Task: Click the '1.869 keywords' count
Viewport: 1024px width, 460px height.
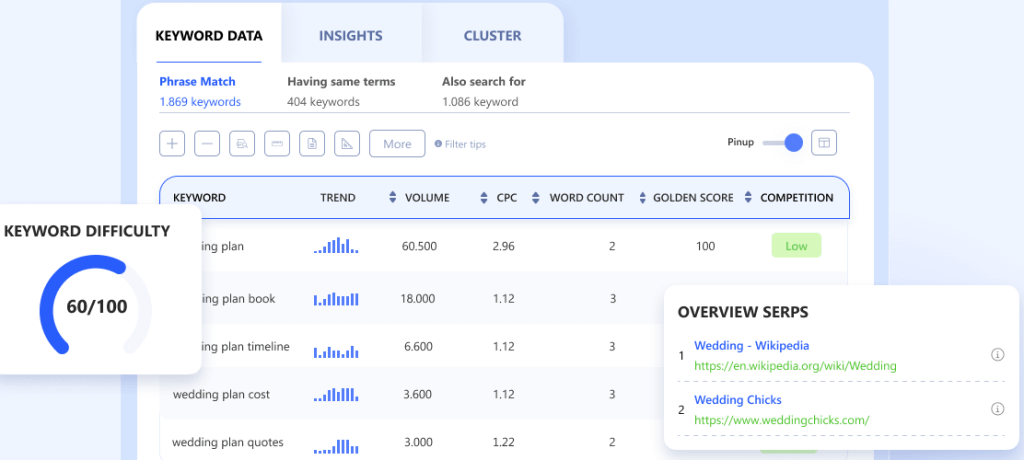Action: 200,102
